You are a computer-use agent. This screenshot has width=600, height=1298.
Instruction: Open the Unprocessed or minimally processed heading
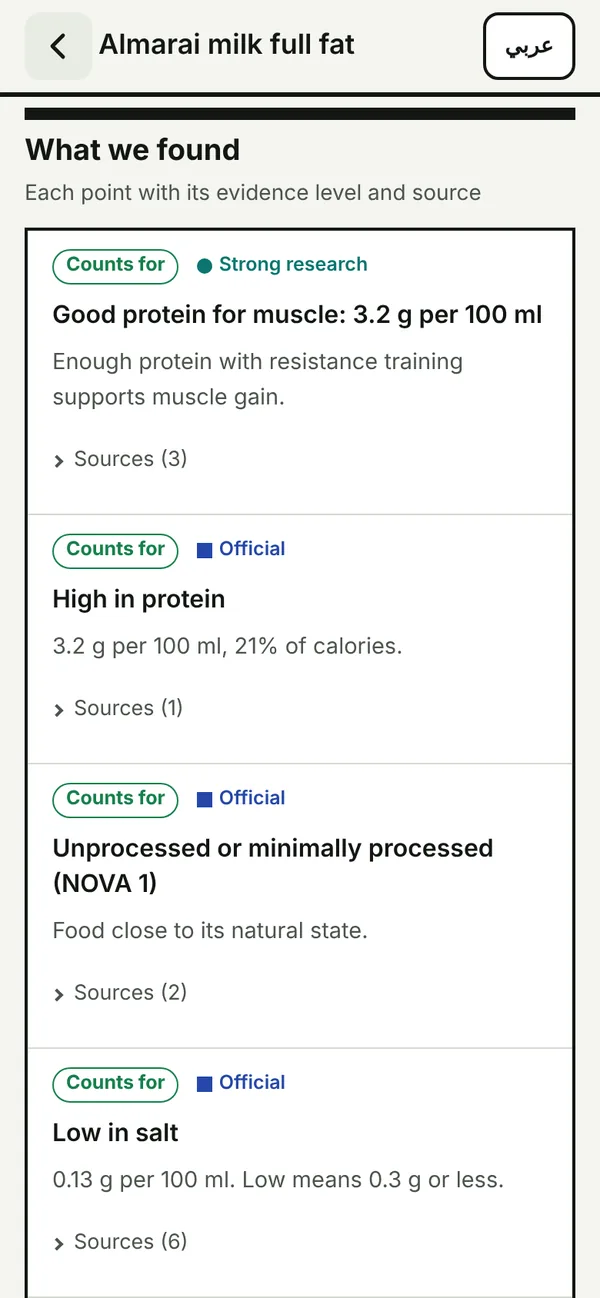(273, 866)
